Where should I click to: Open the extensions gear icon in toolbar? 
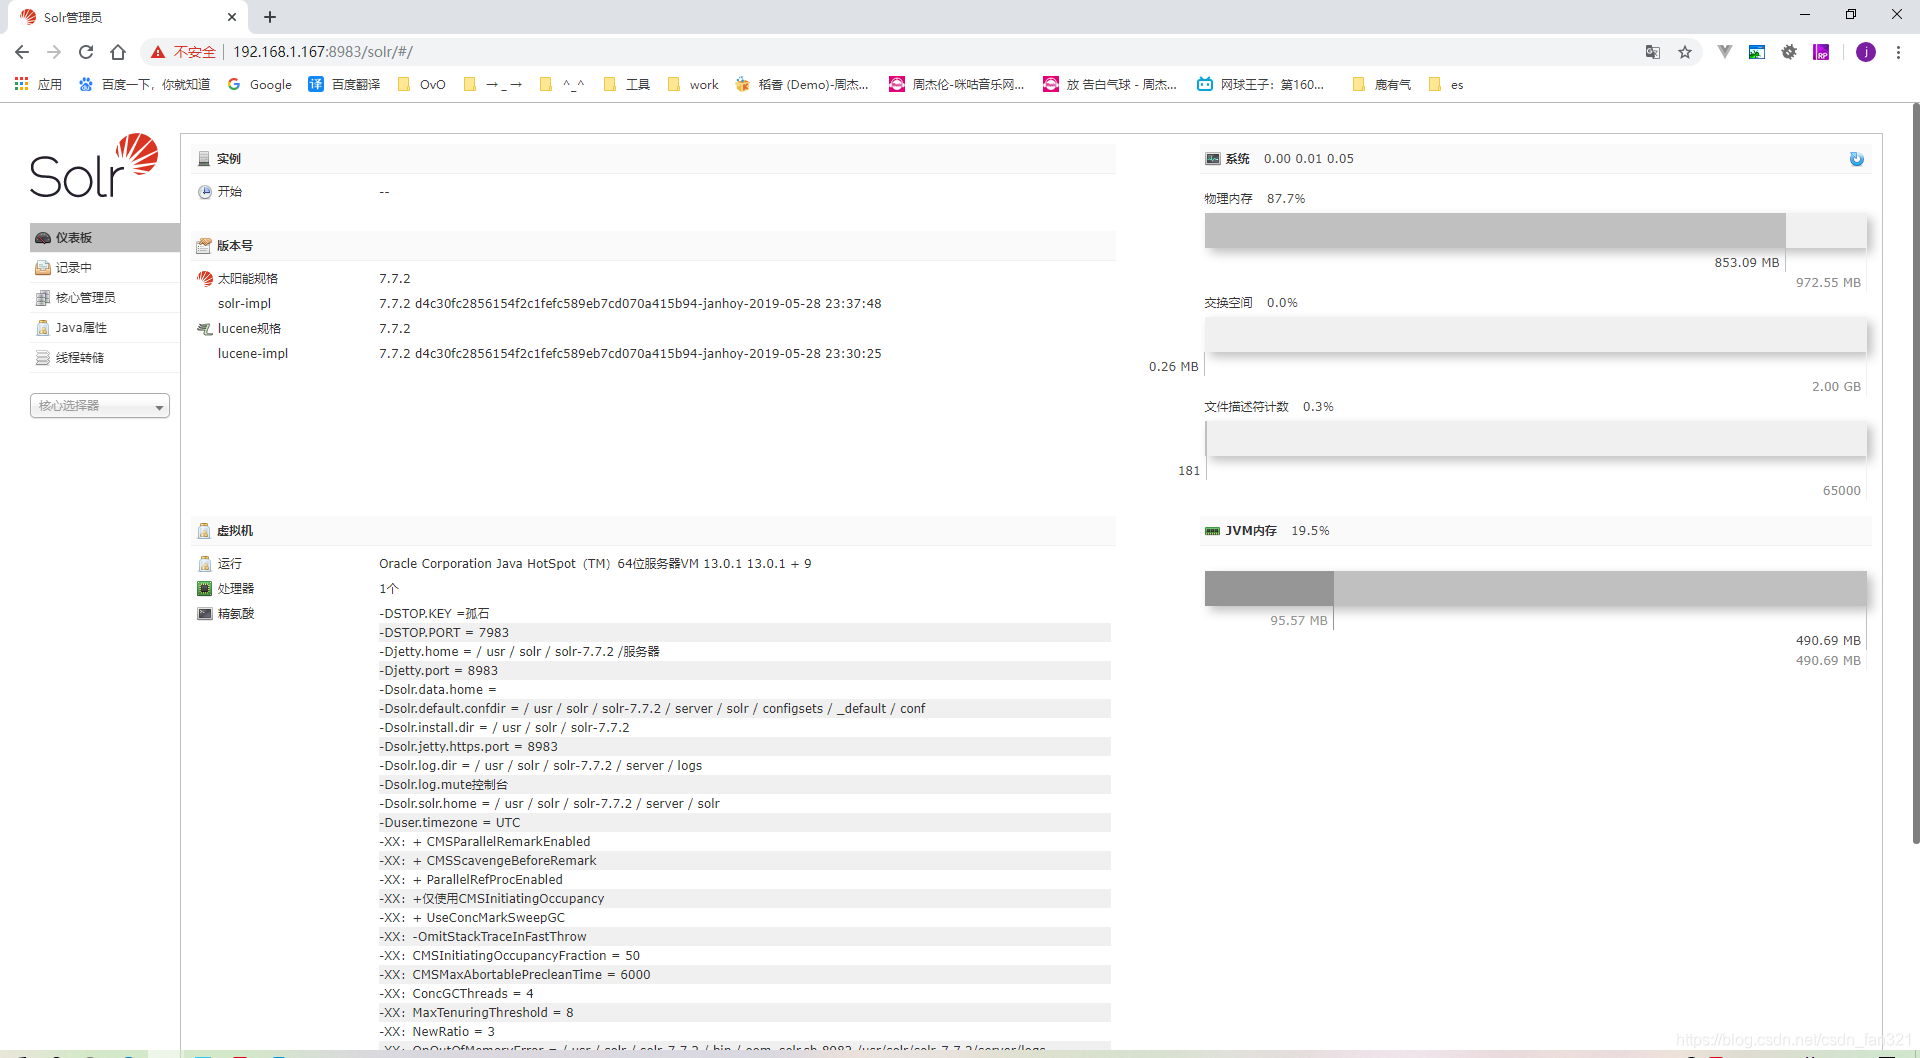[x=1789, y=52]
